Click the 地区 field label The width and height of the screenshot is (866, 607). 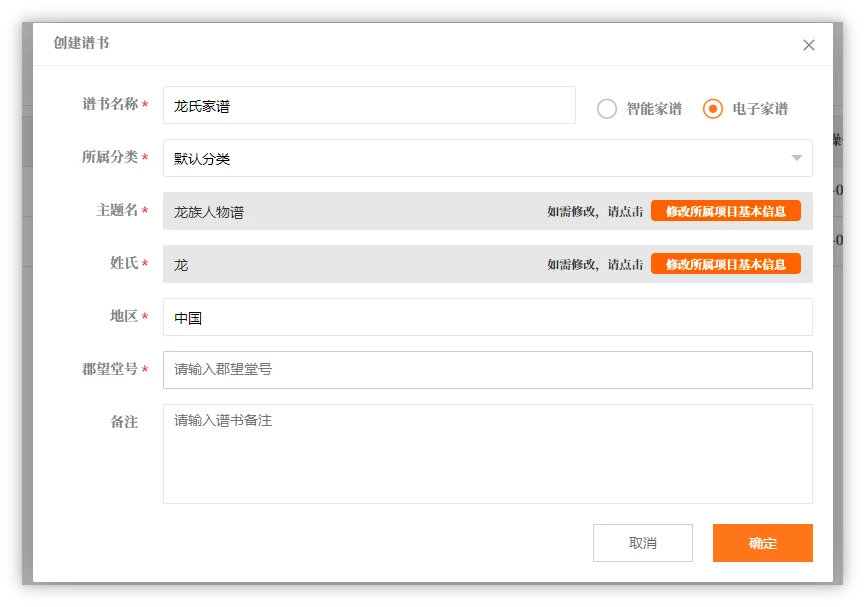pos(124,316)
